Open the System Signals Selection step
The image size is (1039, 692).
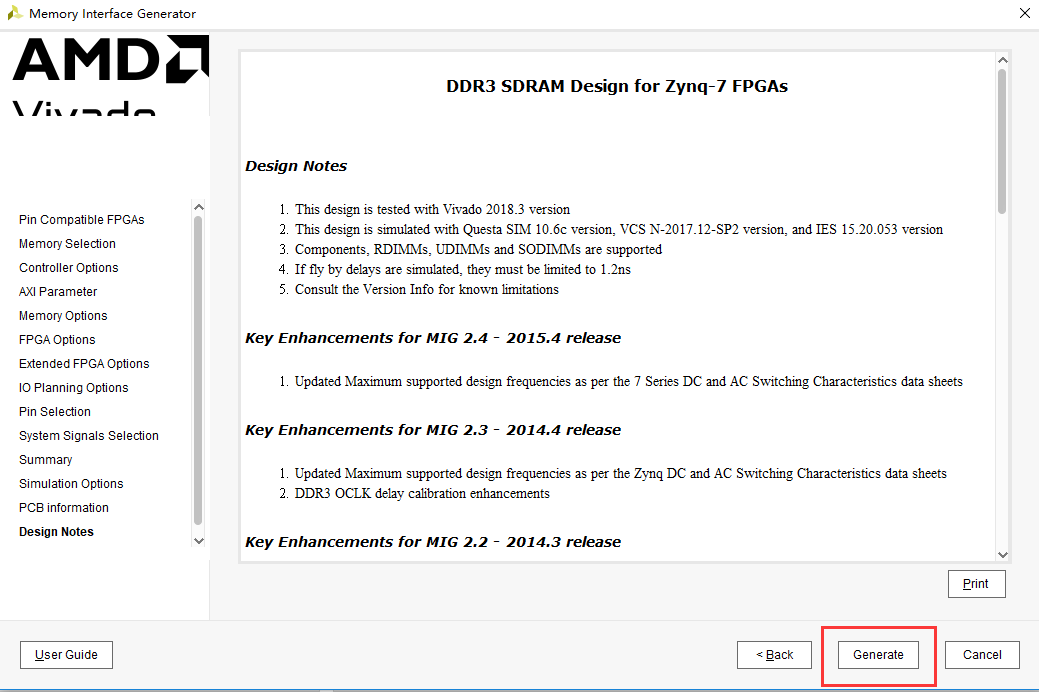point(89,435)
